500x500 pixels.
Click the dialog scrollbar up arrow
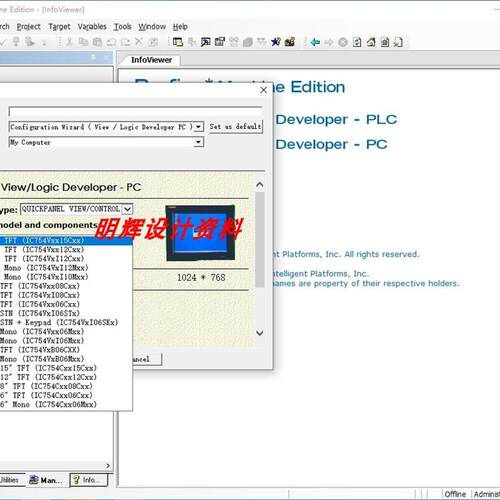coord(260,184)
